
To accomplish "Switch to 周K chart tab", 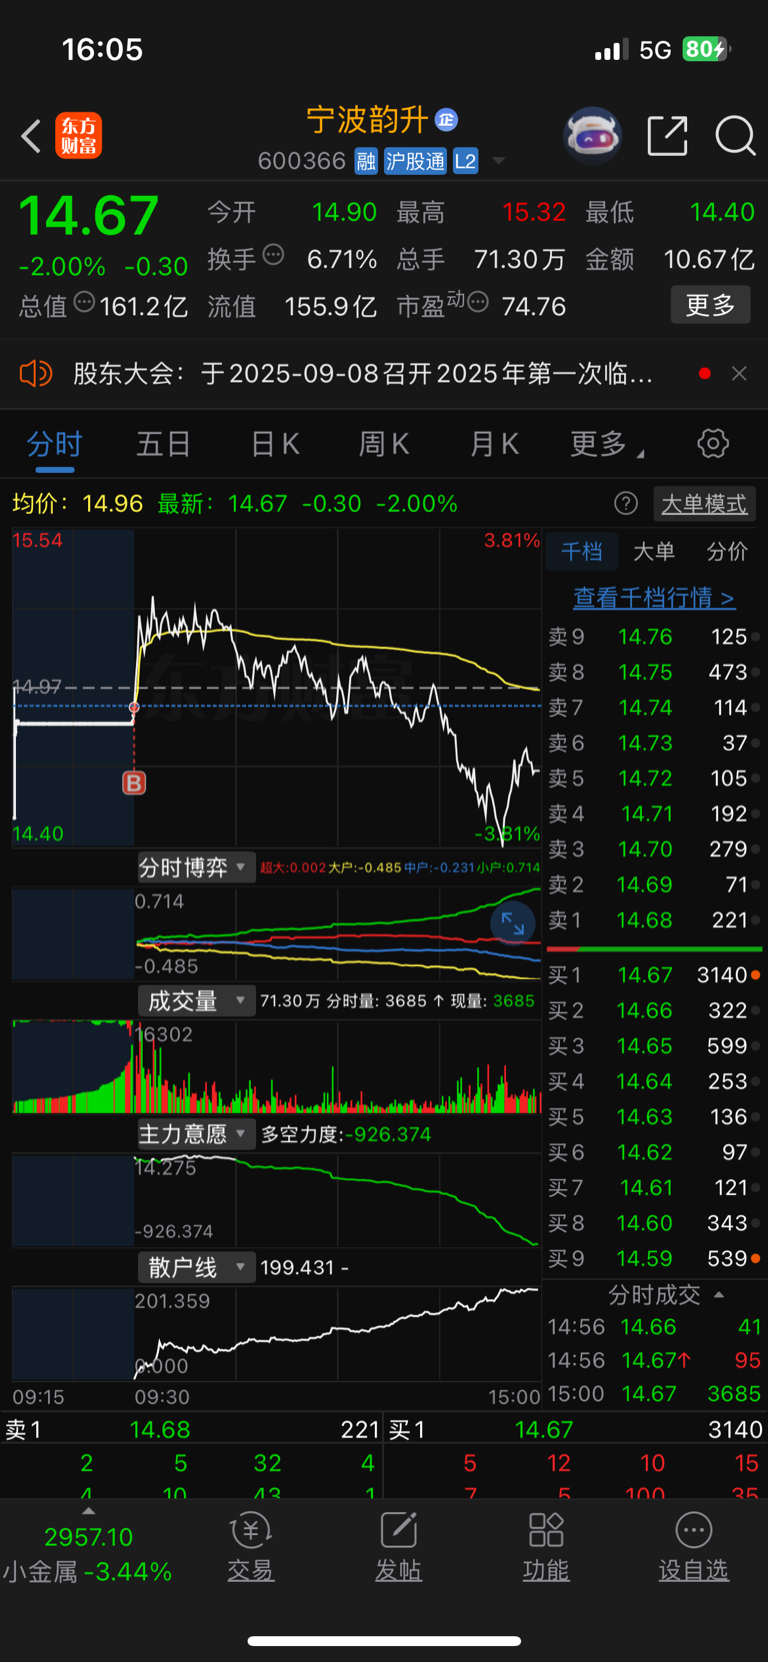I will coord(384,444).
